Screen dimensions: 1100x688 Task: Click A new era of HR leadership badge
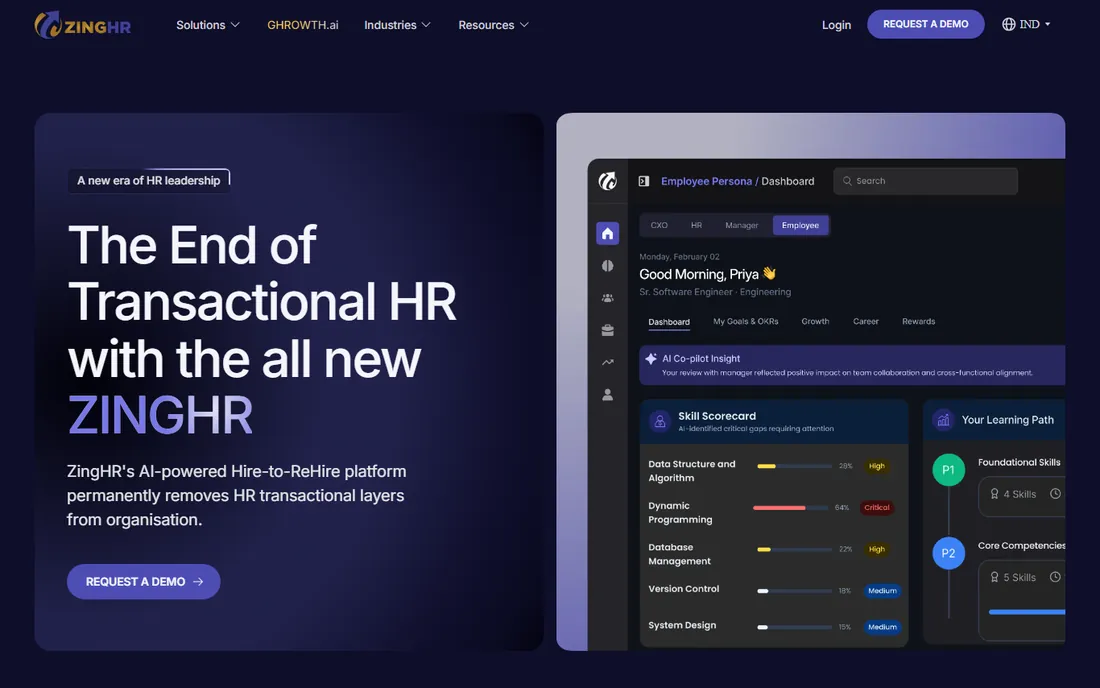(x=149, y=180)
